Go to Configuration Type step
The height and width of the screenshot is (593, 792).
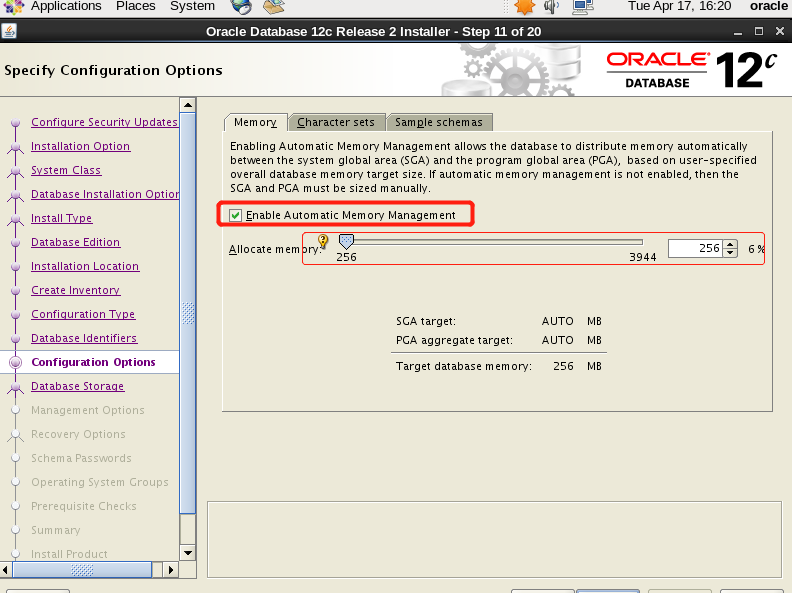(x=83, y=314)
